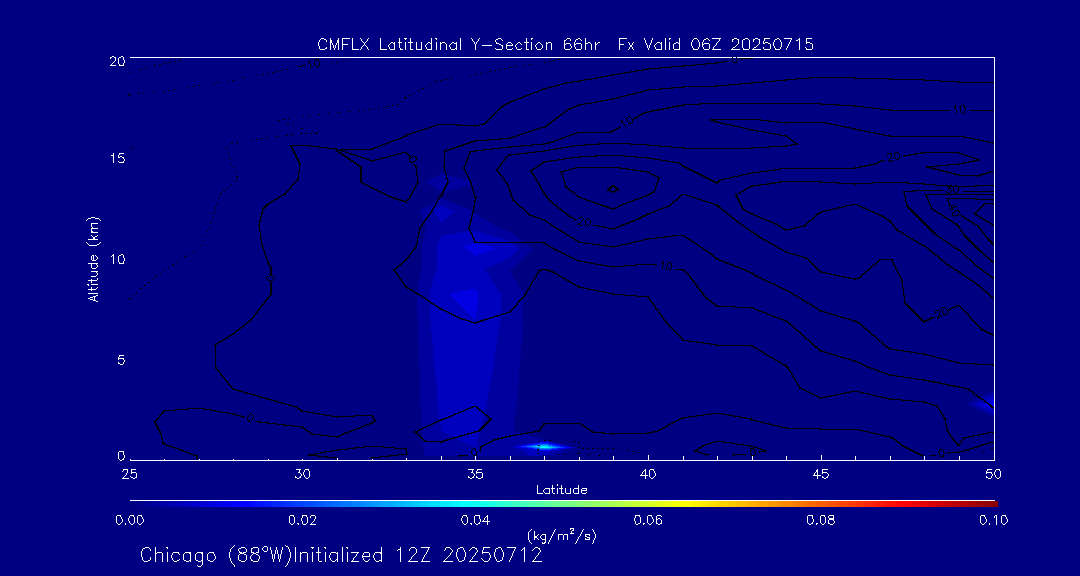Click the (kg/m²/s) units label

(562, 535)
